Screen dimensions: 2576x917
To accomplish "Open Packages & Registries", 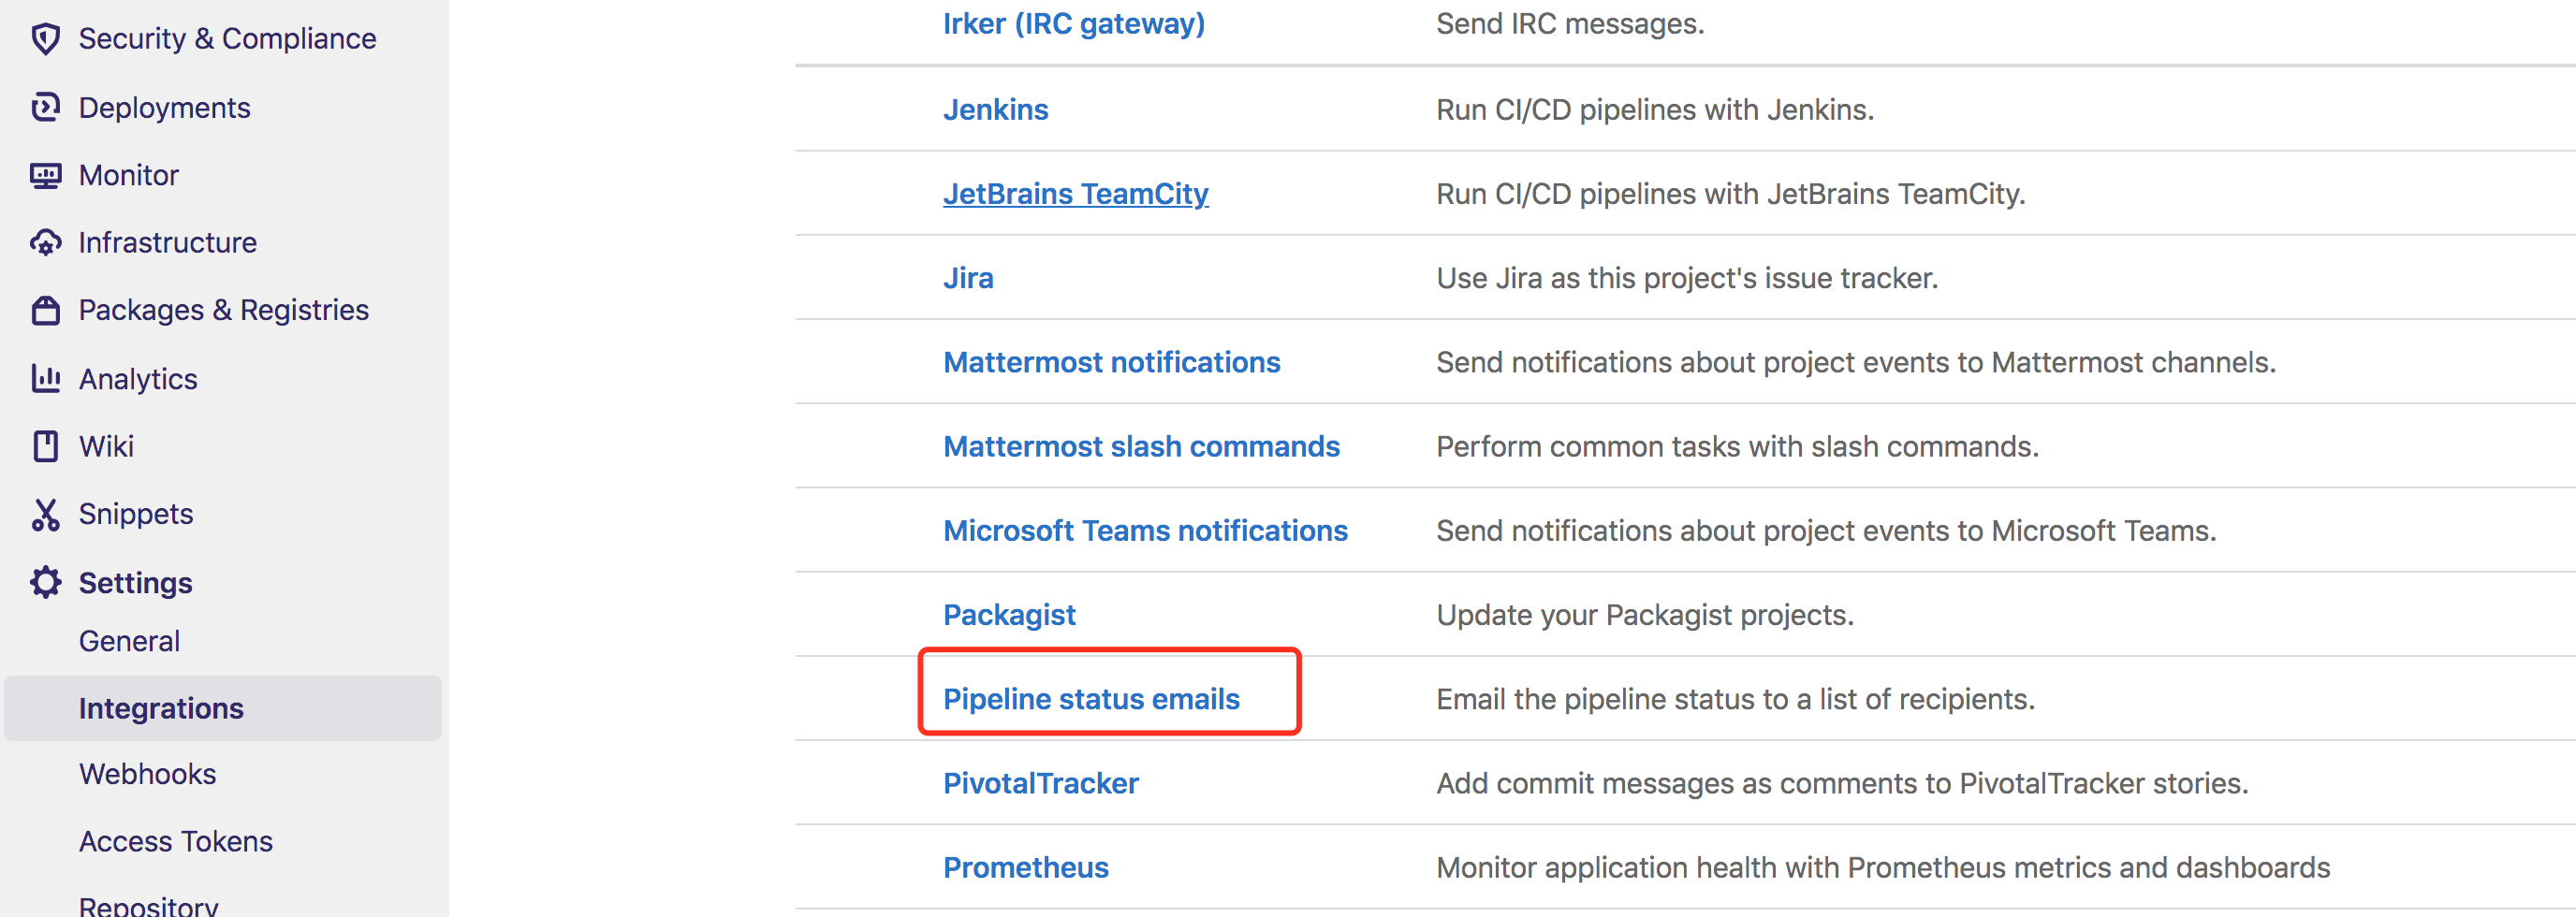I will 223,311.
